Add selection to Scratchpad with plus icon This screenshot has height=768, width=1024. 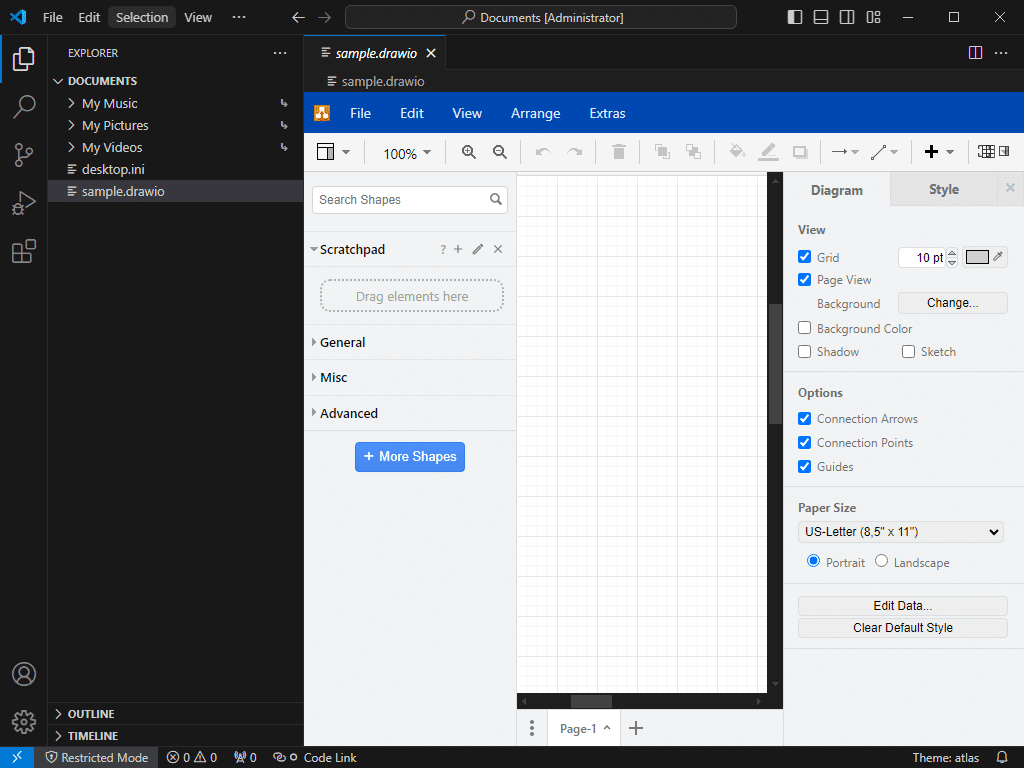click(x=458, y=249)
